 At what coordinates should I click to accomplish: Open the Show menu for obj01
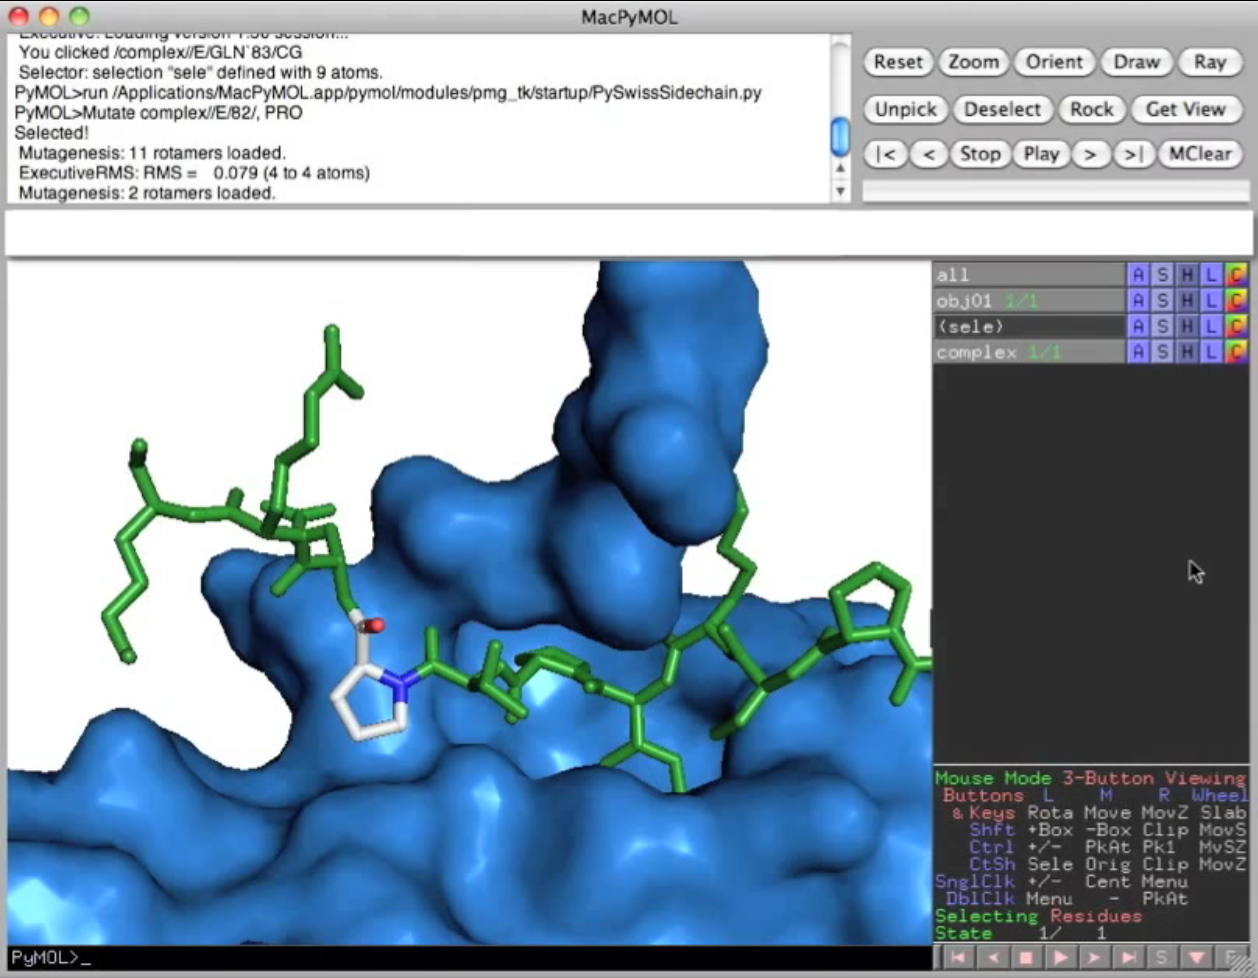1162,300
